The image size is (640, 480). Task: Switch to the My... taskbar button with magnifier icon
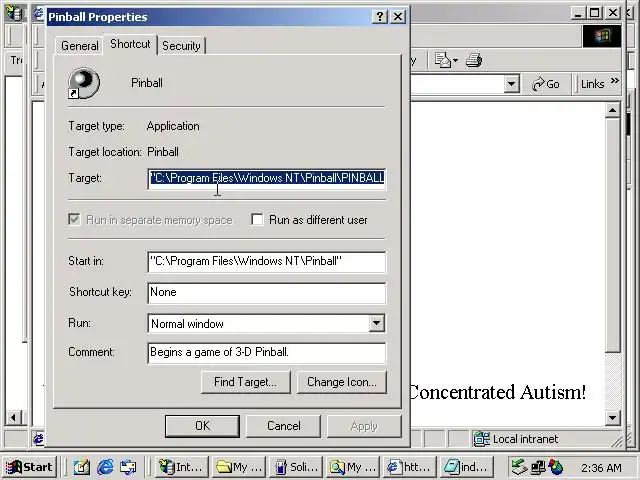[x=353, y=467]
